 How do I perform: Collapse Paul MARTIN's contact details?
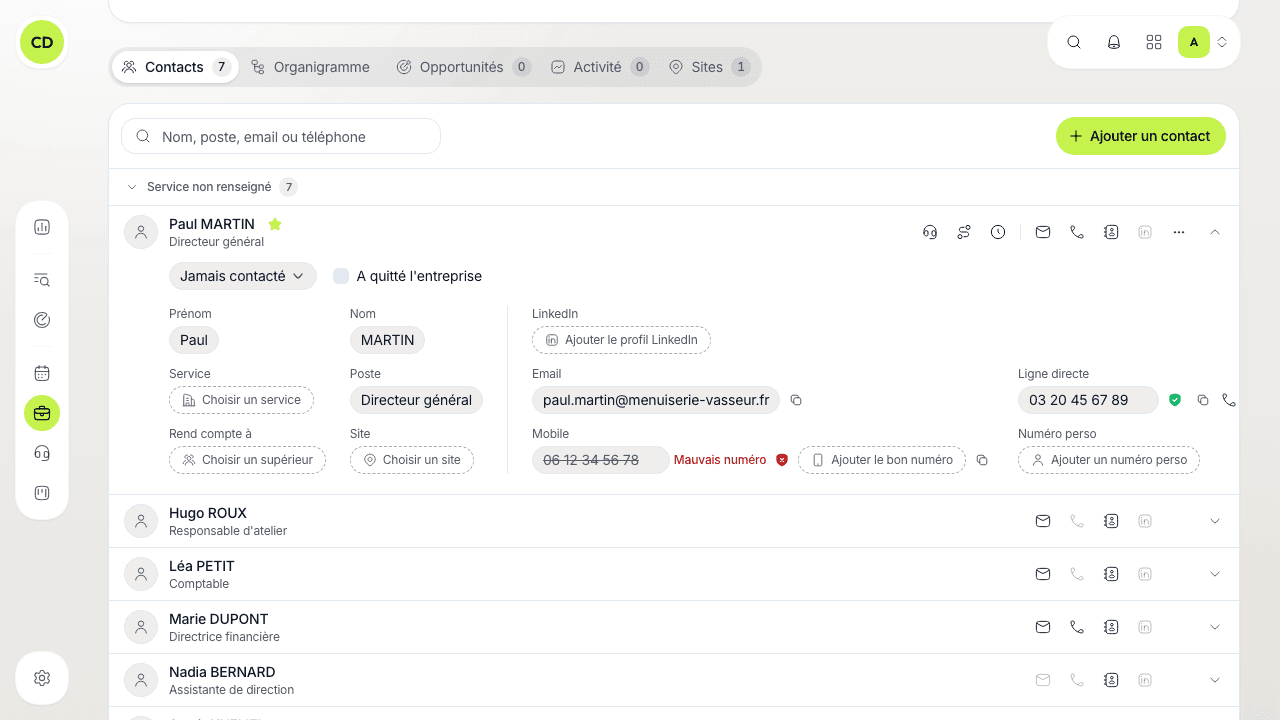1215,232
